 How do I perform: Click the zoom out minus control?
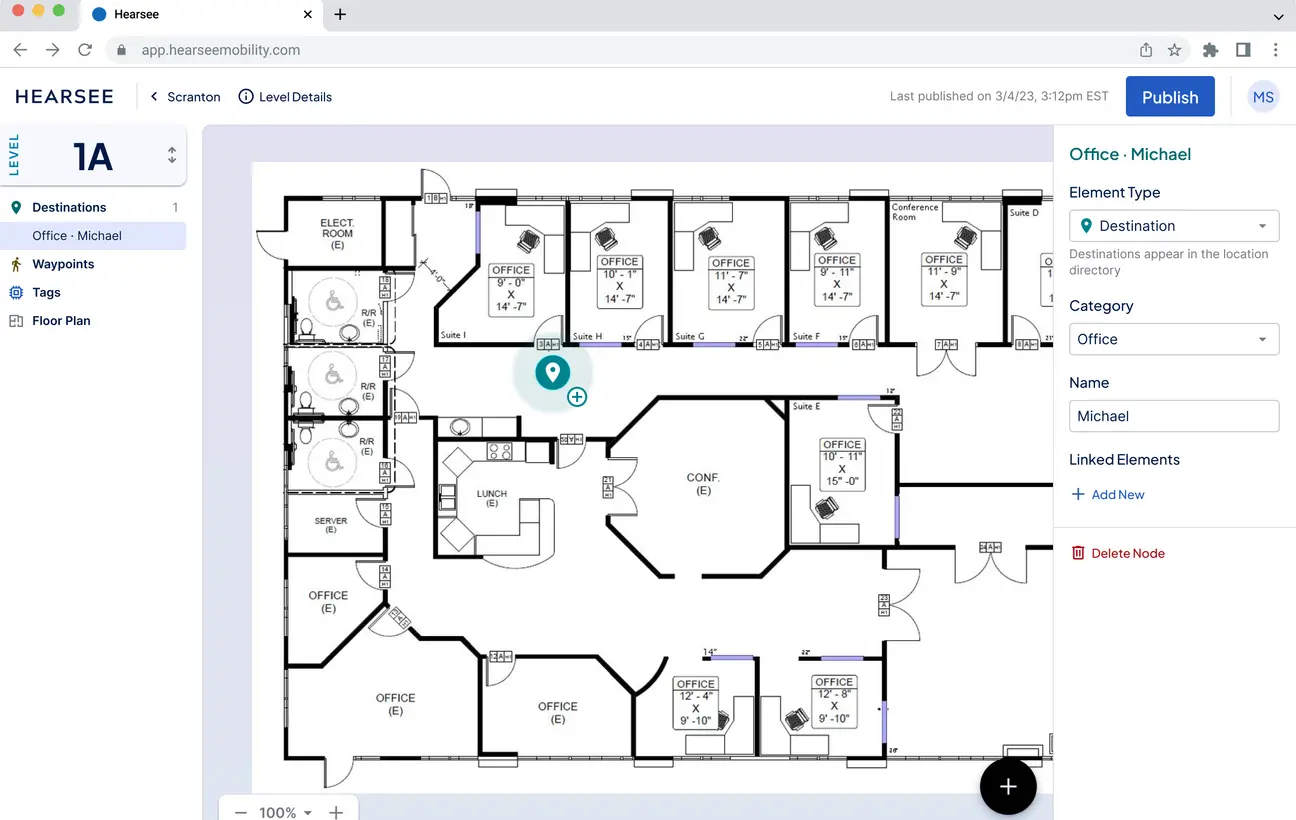(x=240, y=812)
